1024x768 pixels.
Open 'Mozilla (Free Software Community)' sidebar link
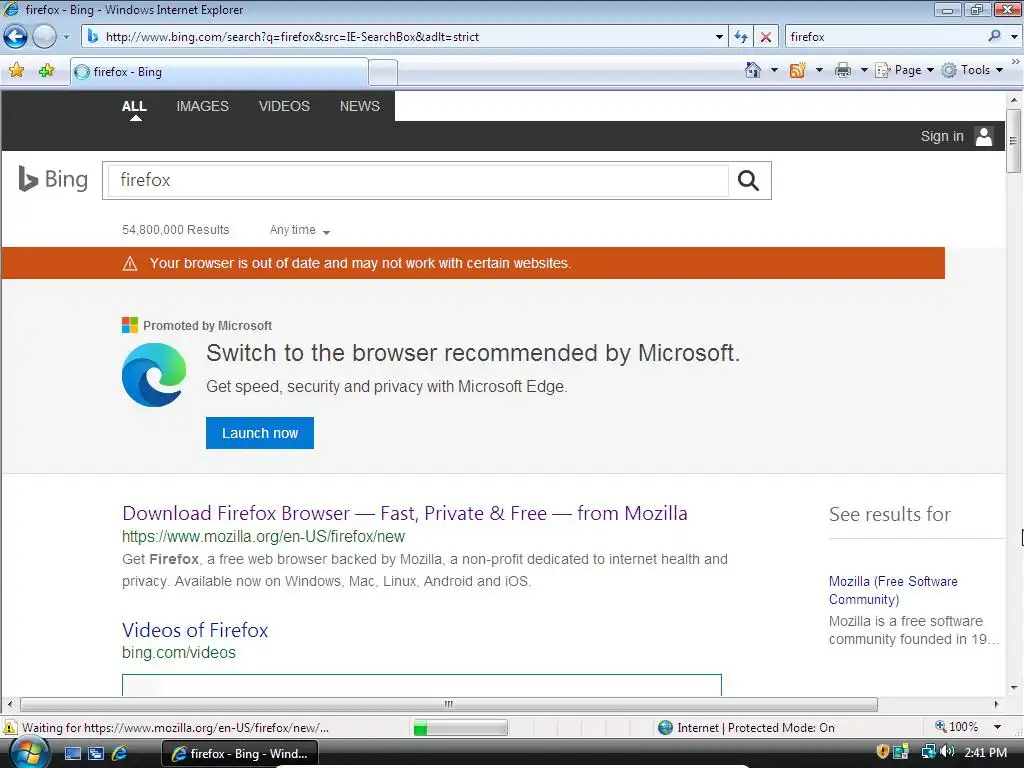893,590
